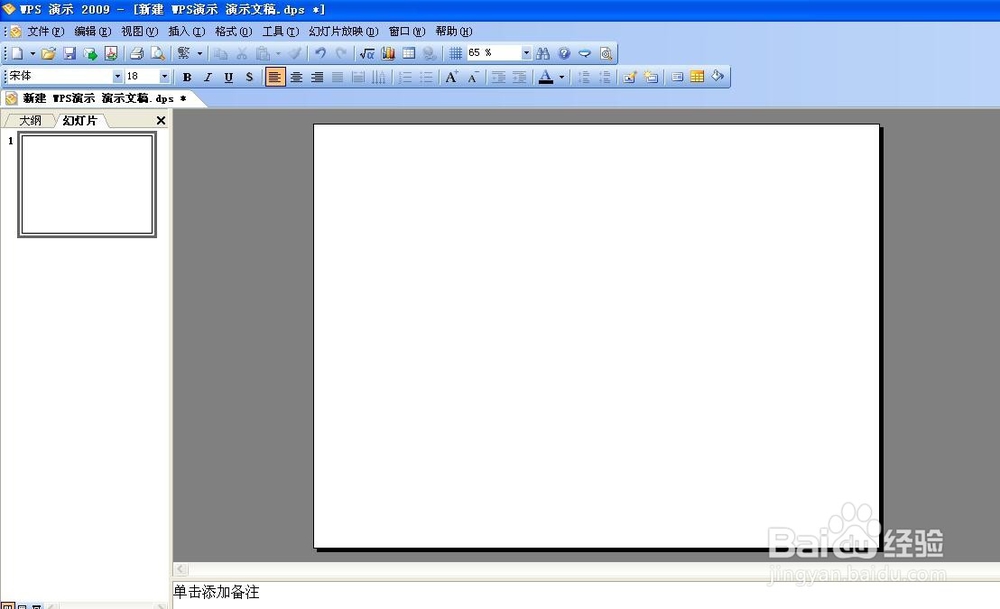Open the 插入 menu

(186, 31)
